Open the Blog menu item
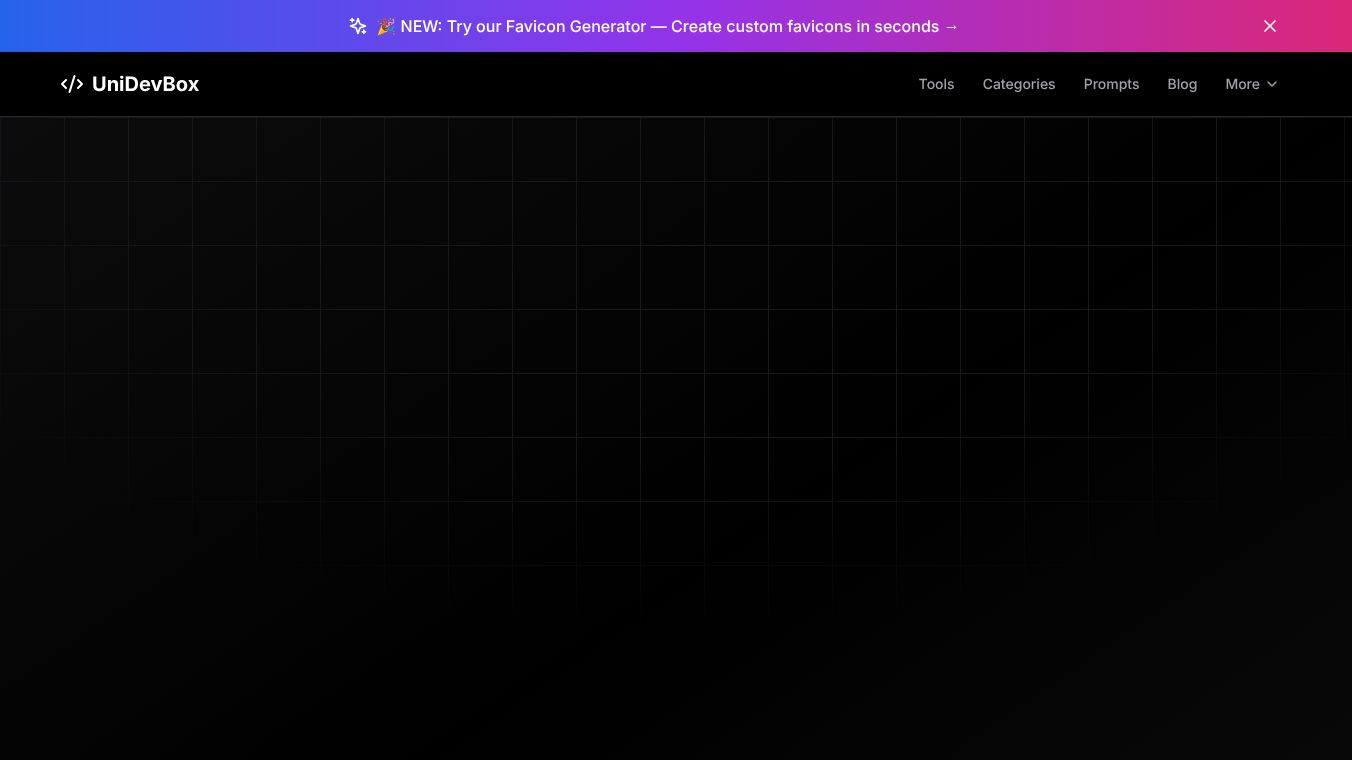1352x760 pixels. pos(1182,84)
